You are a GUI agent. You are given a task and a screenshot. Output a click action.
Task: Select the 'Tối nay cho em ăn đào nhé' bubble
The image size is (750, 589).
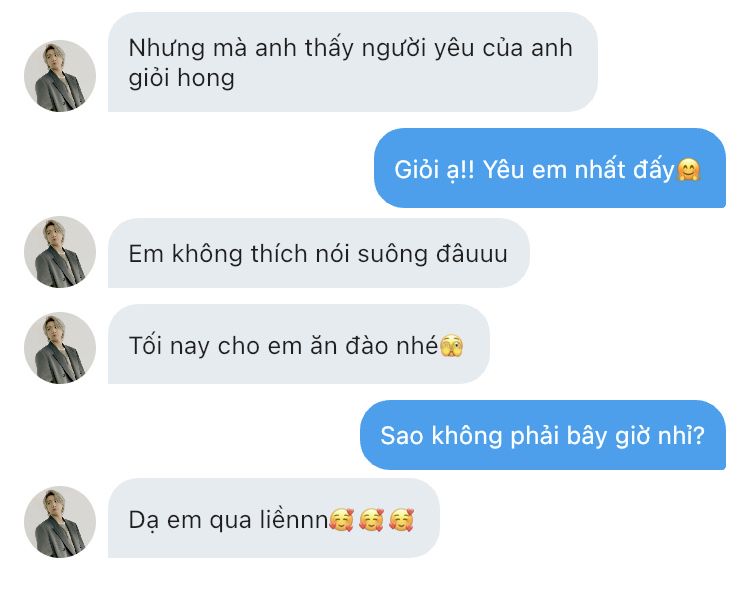click(299, 344)
